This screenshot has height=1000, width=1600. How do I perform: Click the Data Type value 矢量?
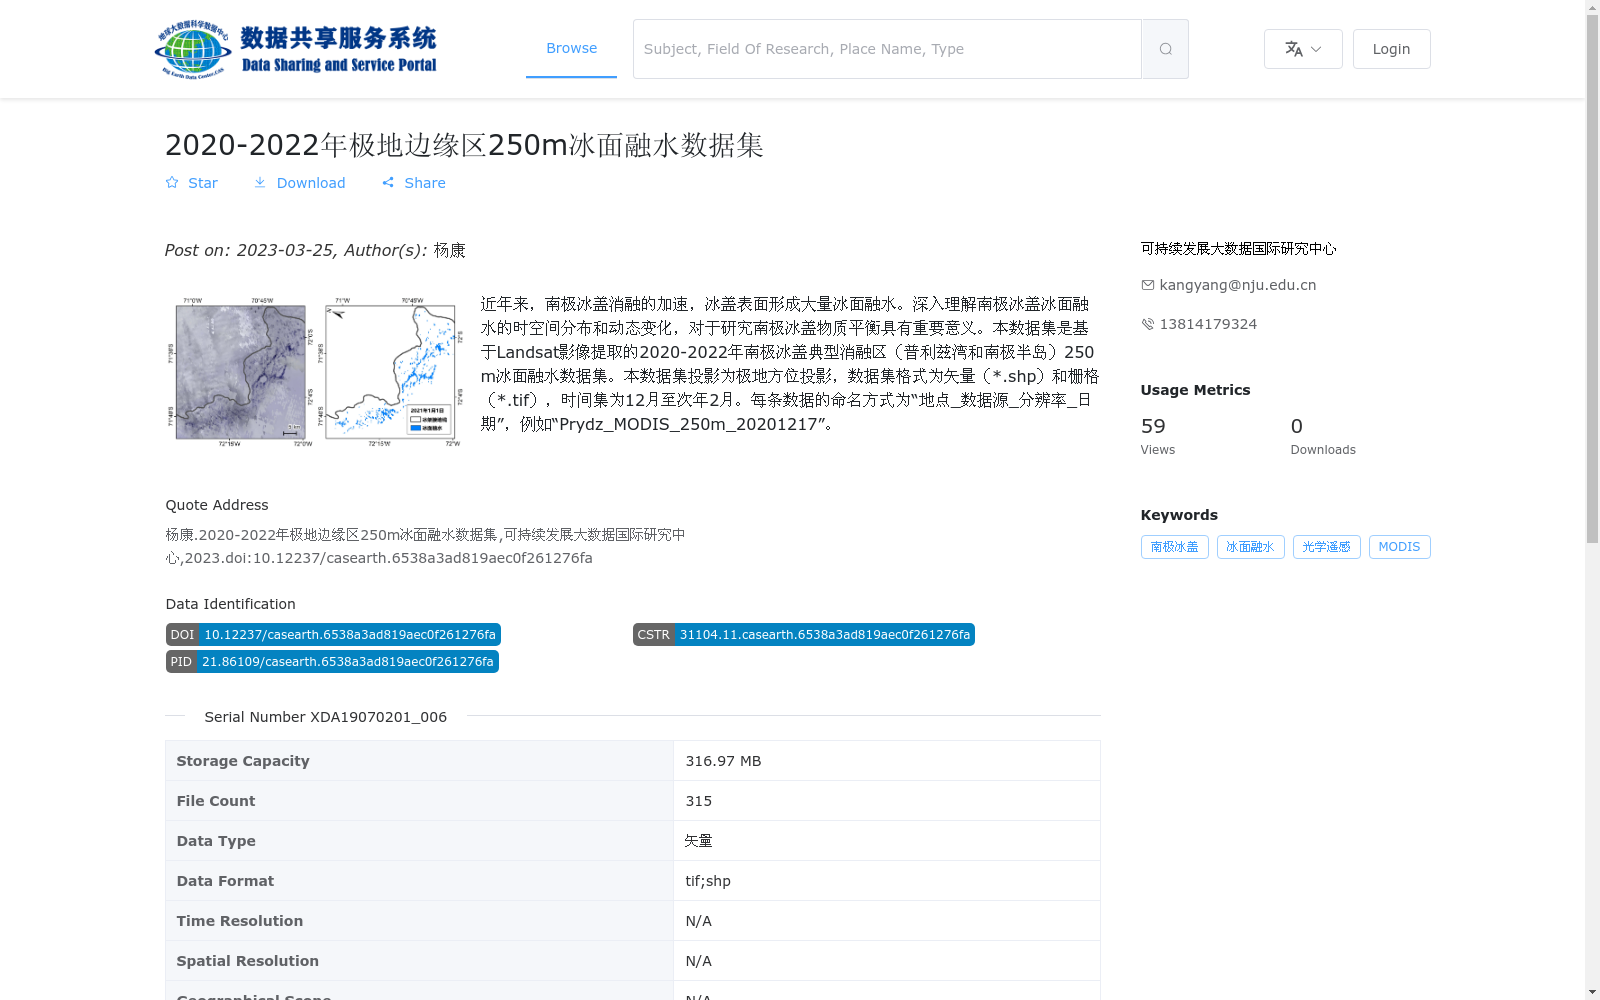tap(698, 841)
